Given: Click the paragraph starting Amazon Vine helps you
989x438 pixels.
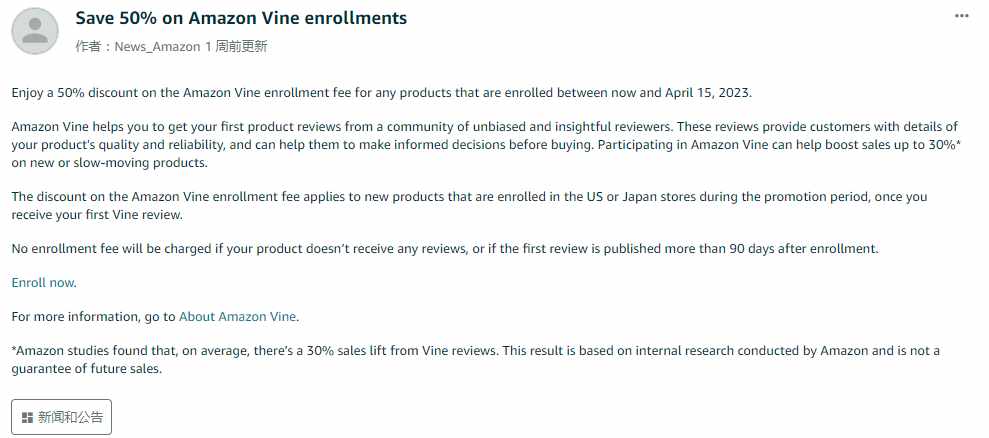Looking at the screenshot, I should click(x=486, y=145).
